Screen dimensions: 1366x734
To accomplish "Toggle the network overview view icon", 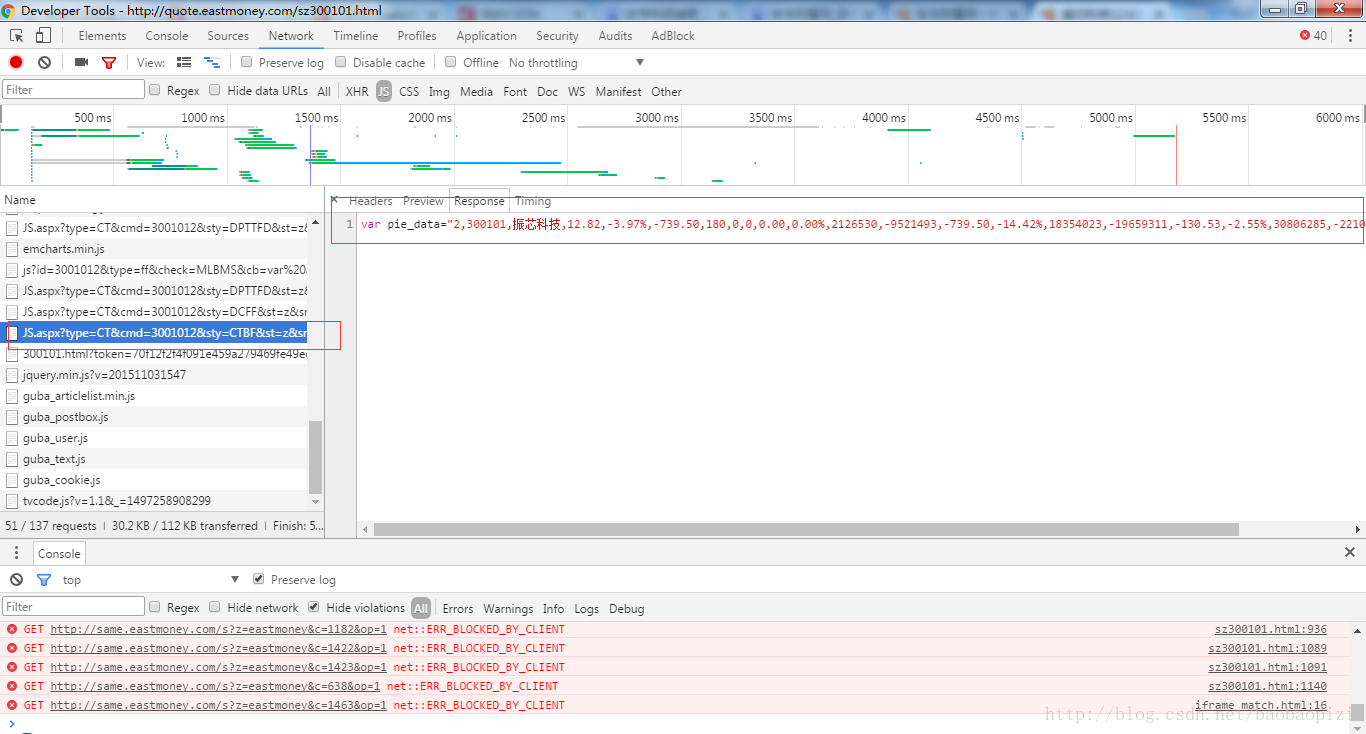I will click(211, 62).
